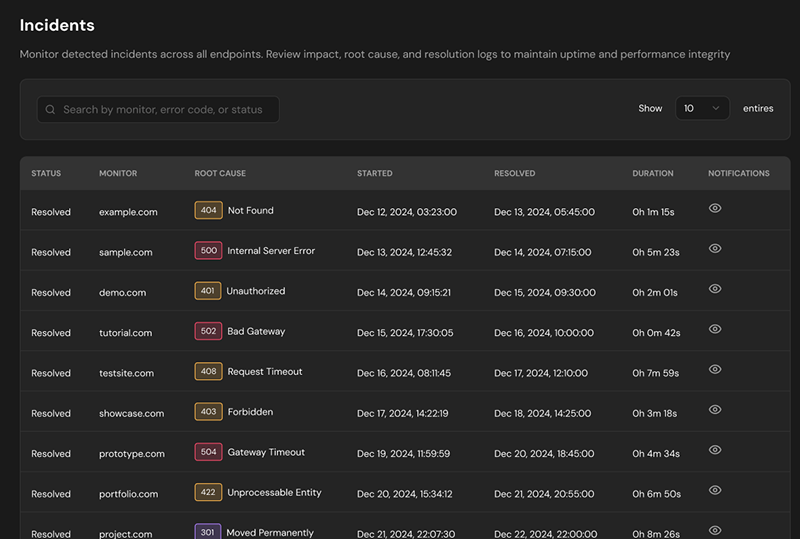Select the showcase.com monitor cell
The image size is (800, 539).
(x=132, y=413)
